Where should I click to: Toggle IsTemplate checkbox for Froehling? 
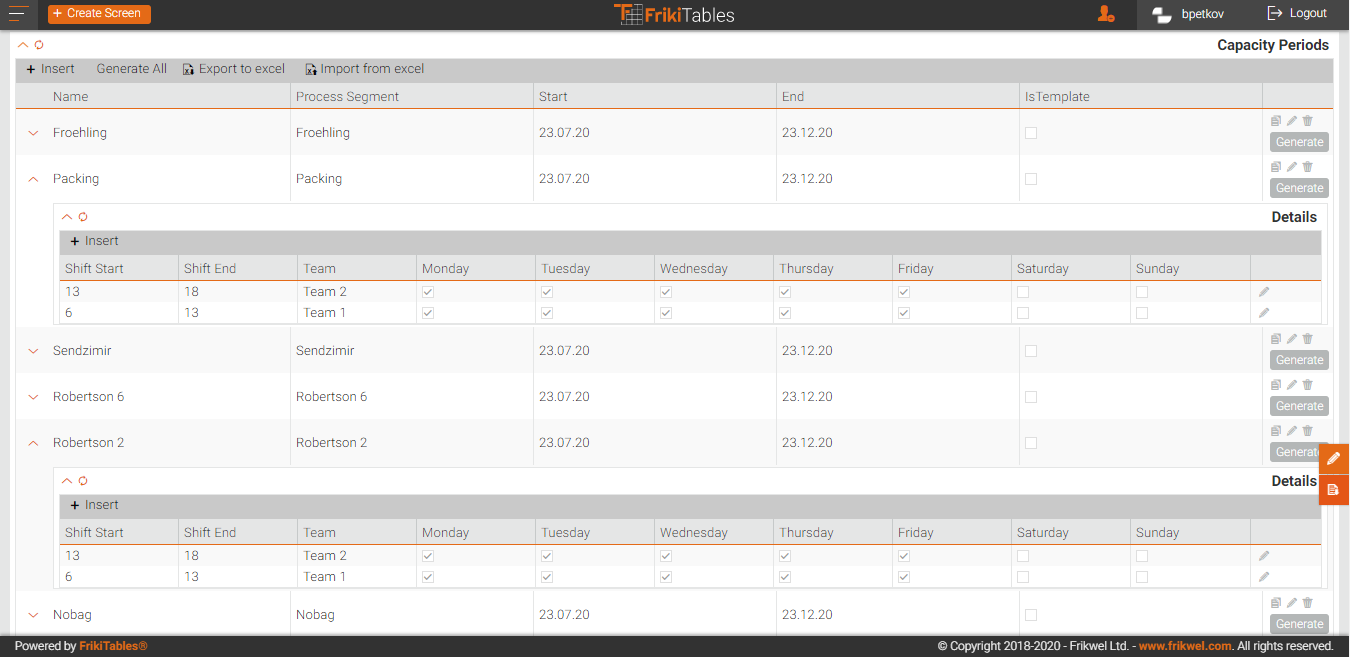tap(1031, 133)
